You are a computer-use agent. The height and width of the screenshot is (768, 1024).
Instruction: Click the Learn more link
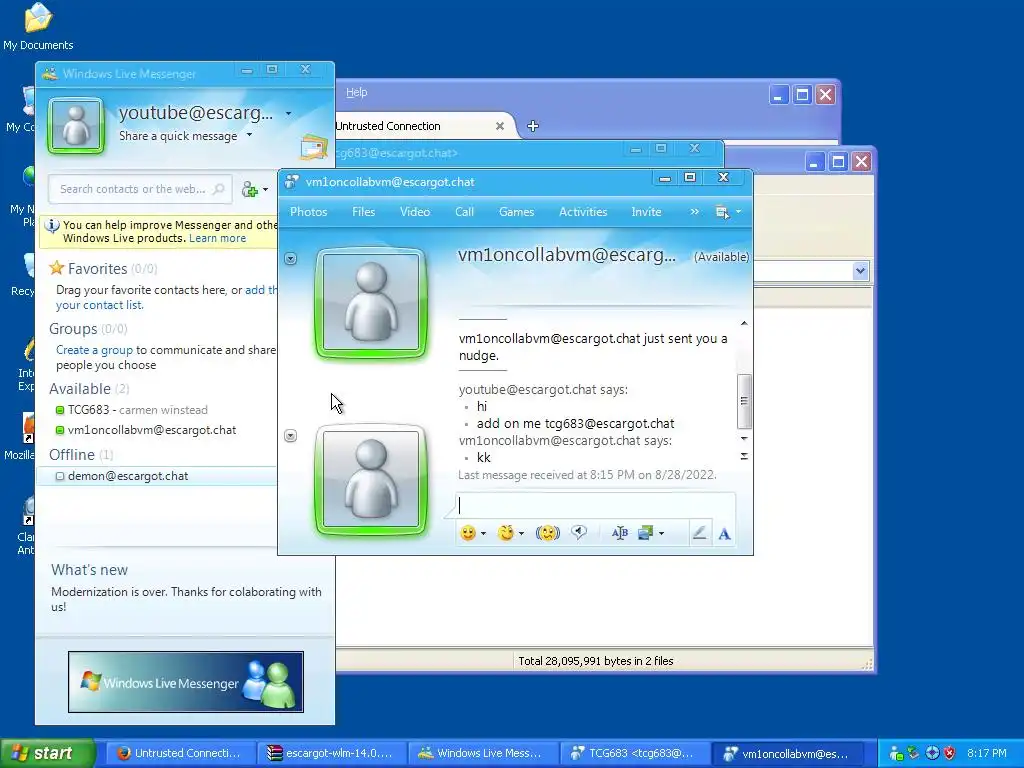click(x=217, y=238)
